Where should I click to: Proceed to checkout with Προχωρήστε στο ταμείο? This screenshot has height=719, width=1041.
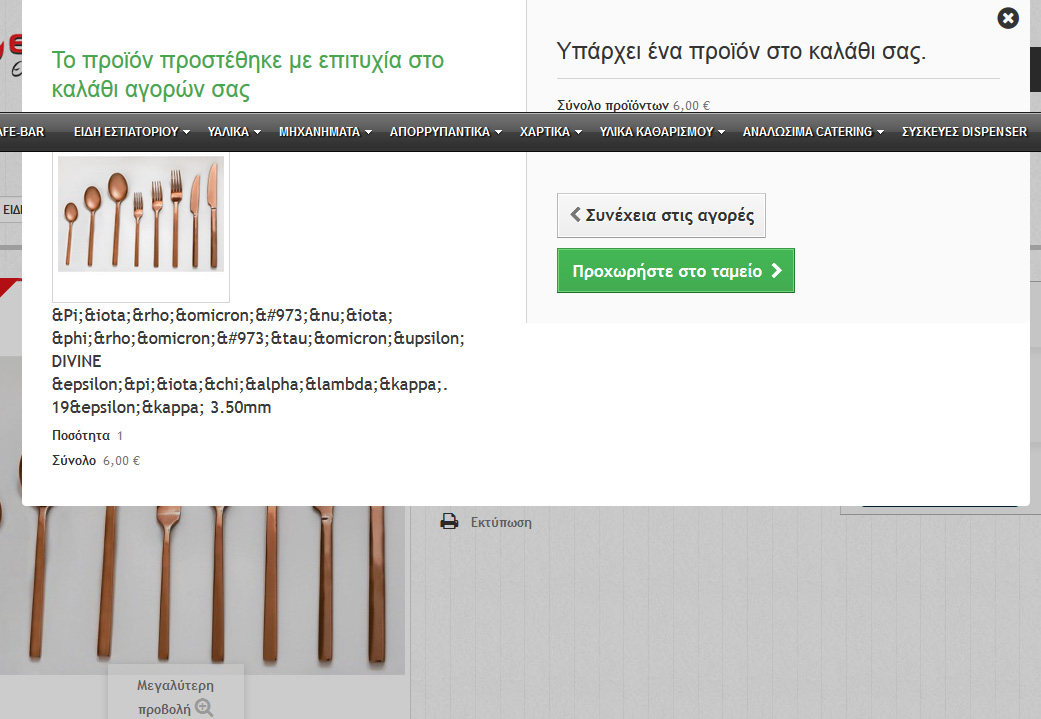pos(676,270)
